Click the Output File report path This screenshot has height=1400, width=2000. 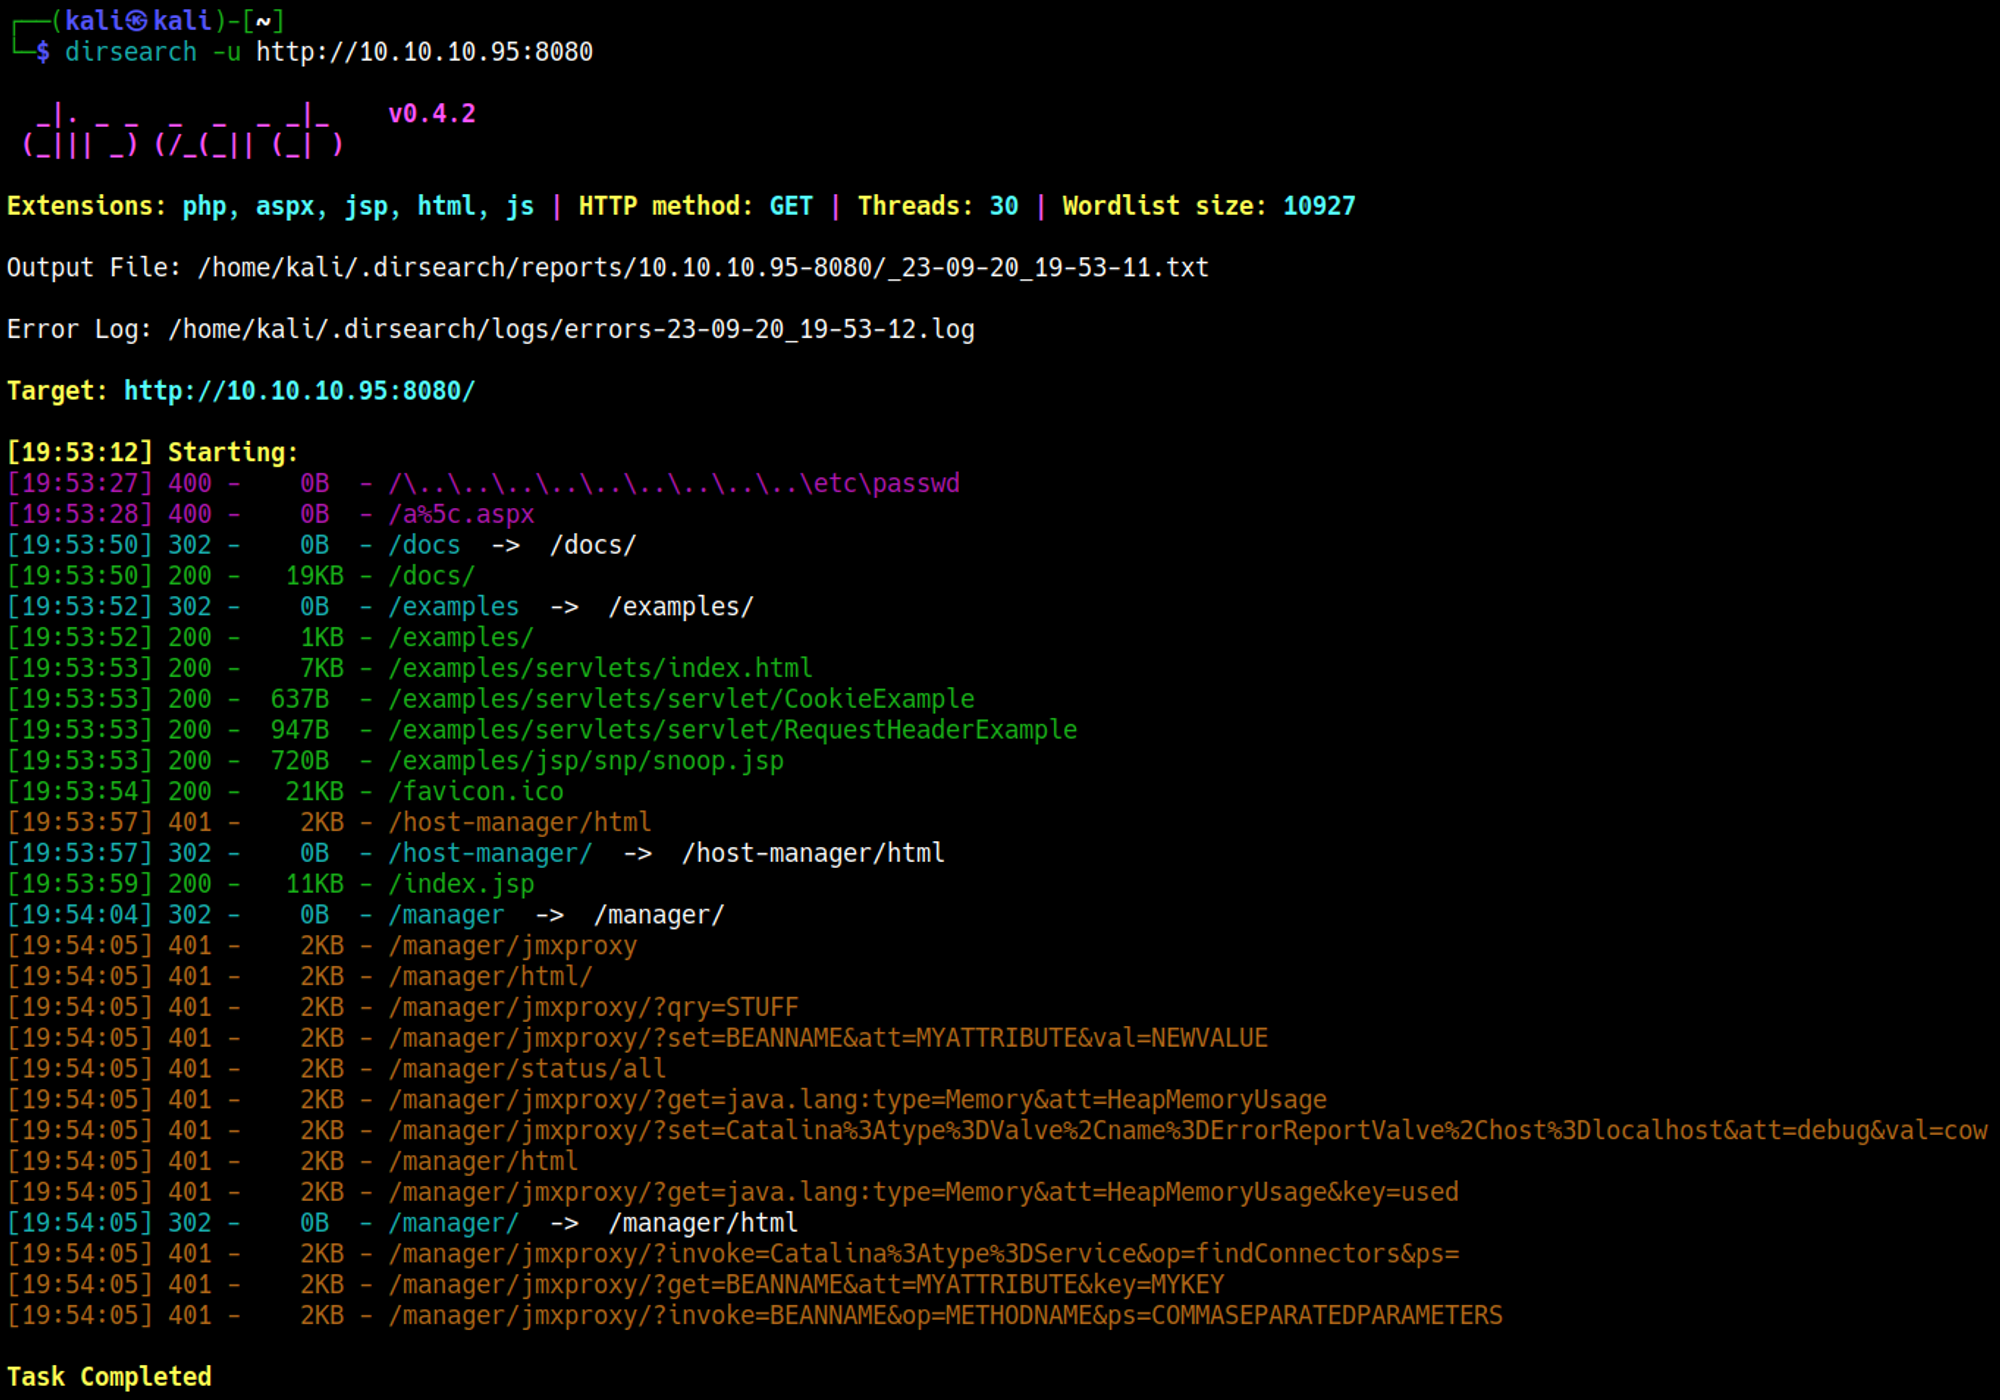click(702, 268)
